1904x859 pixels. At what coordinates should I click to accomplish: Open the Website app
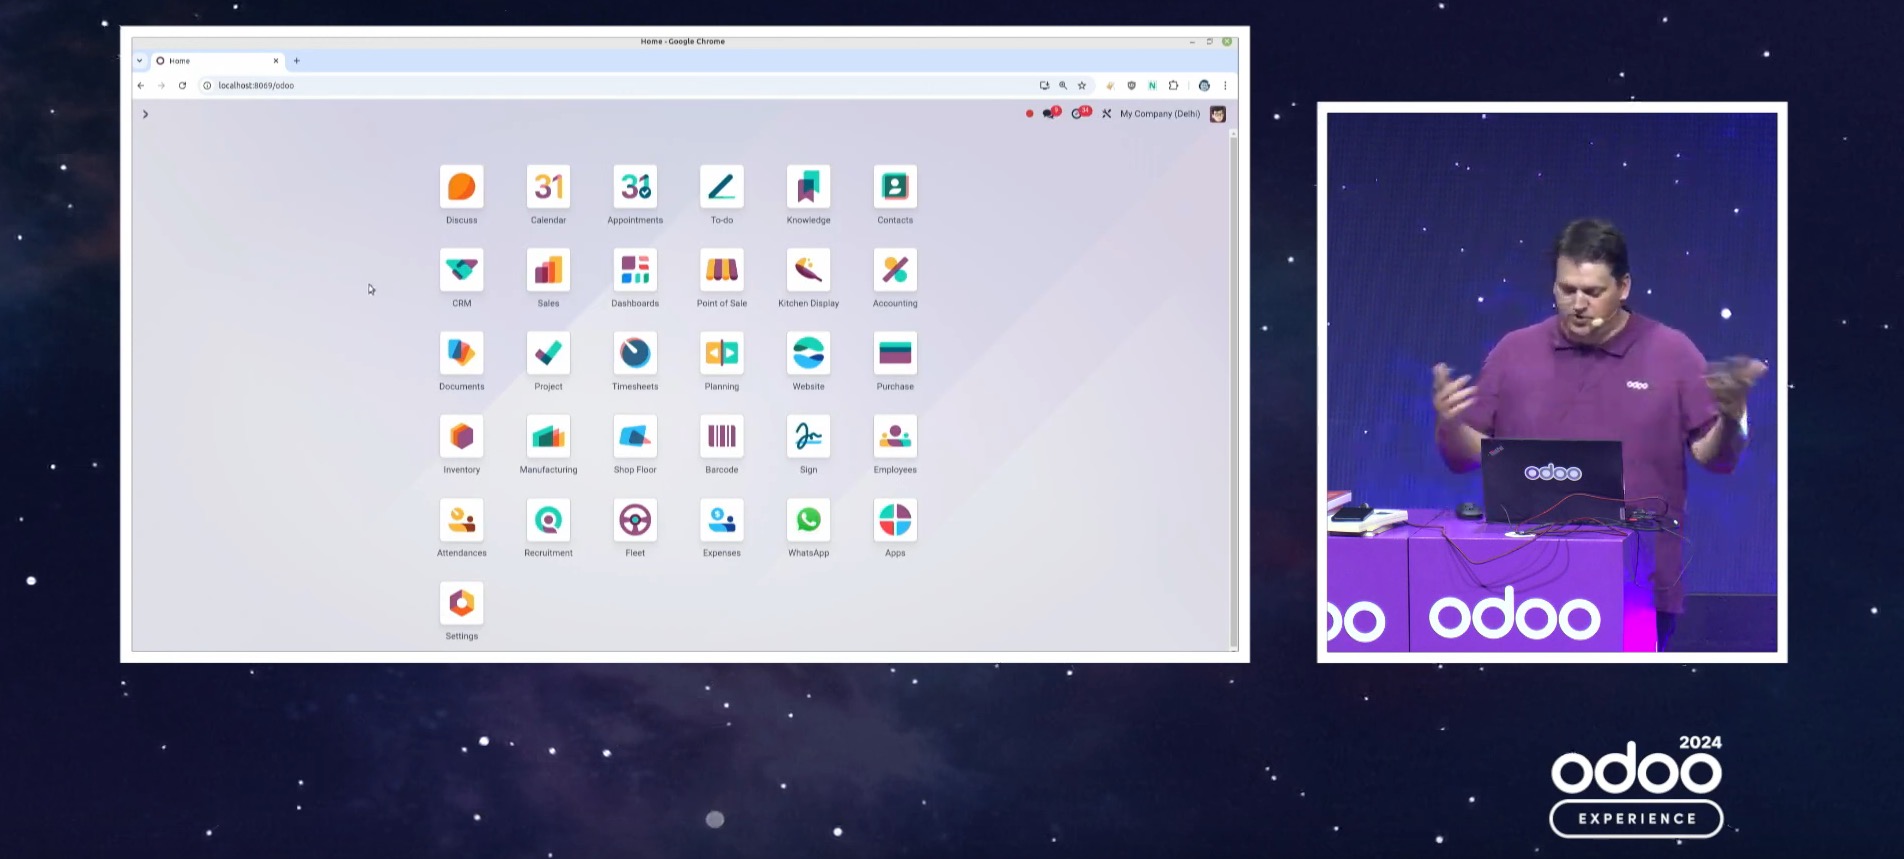(x=808, y=353)
